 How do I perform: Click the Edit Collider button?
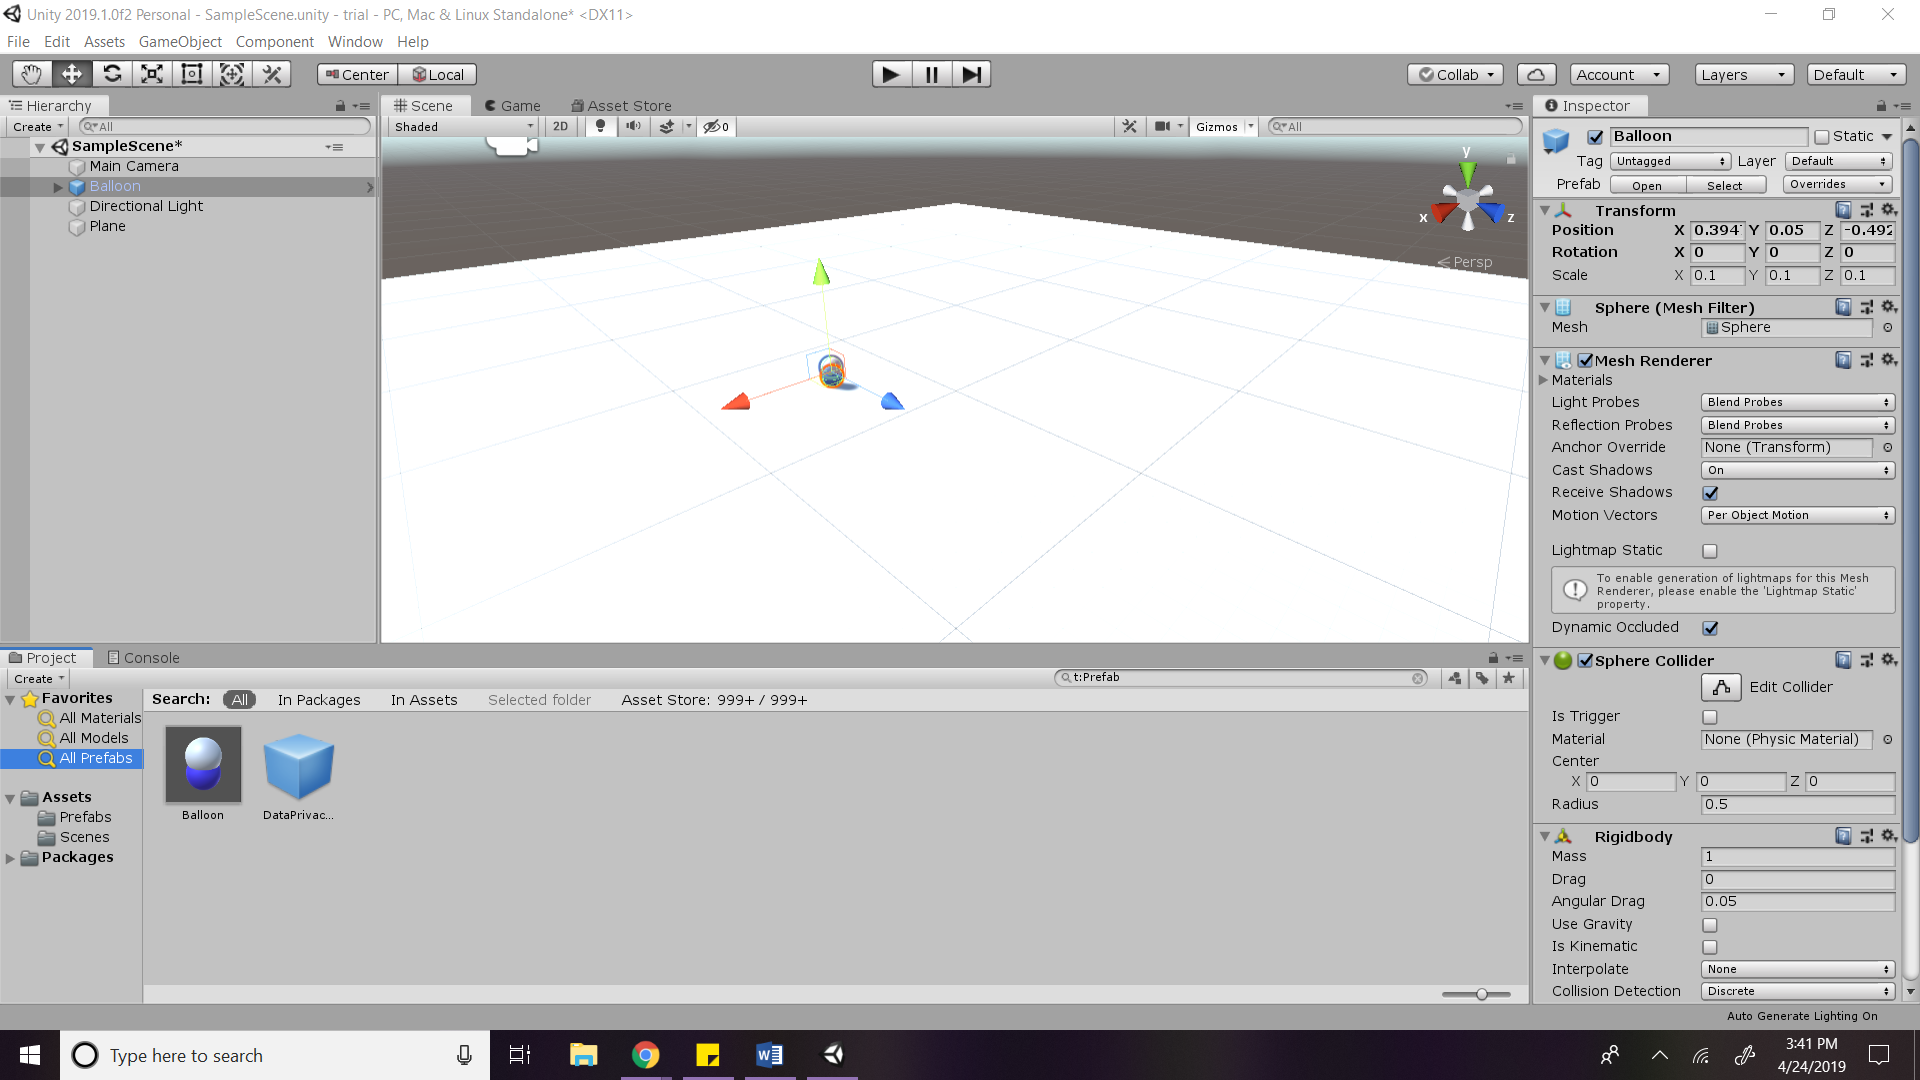coord(1720,687)
